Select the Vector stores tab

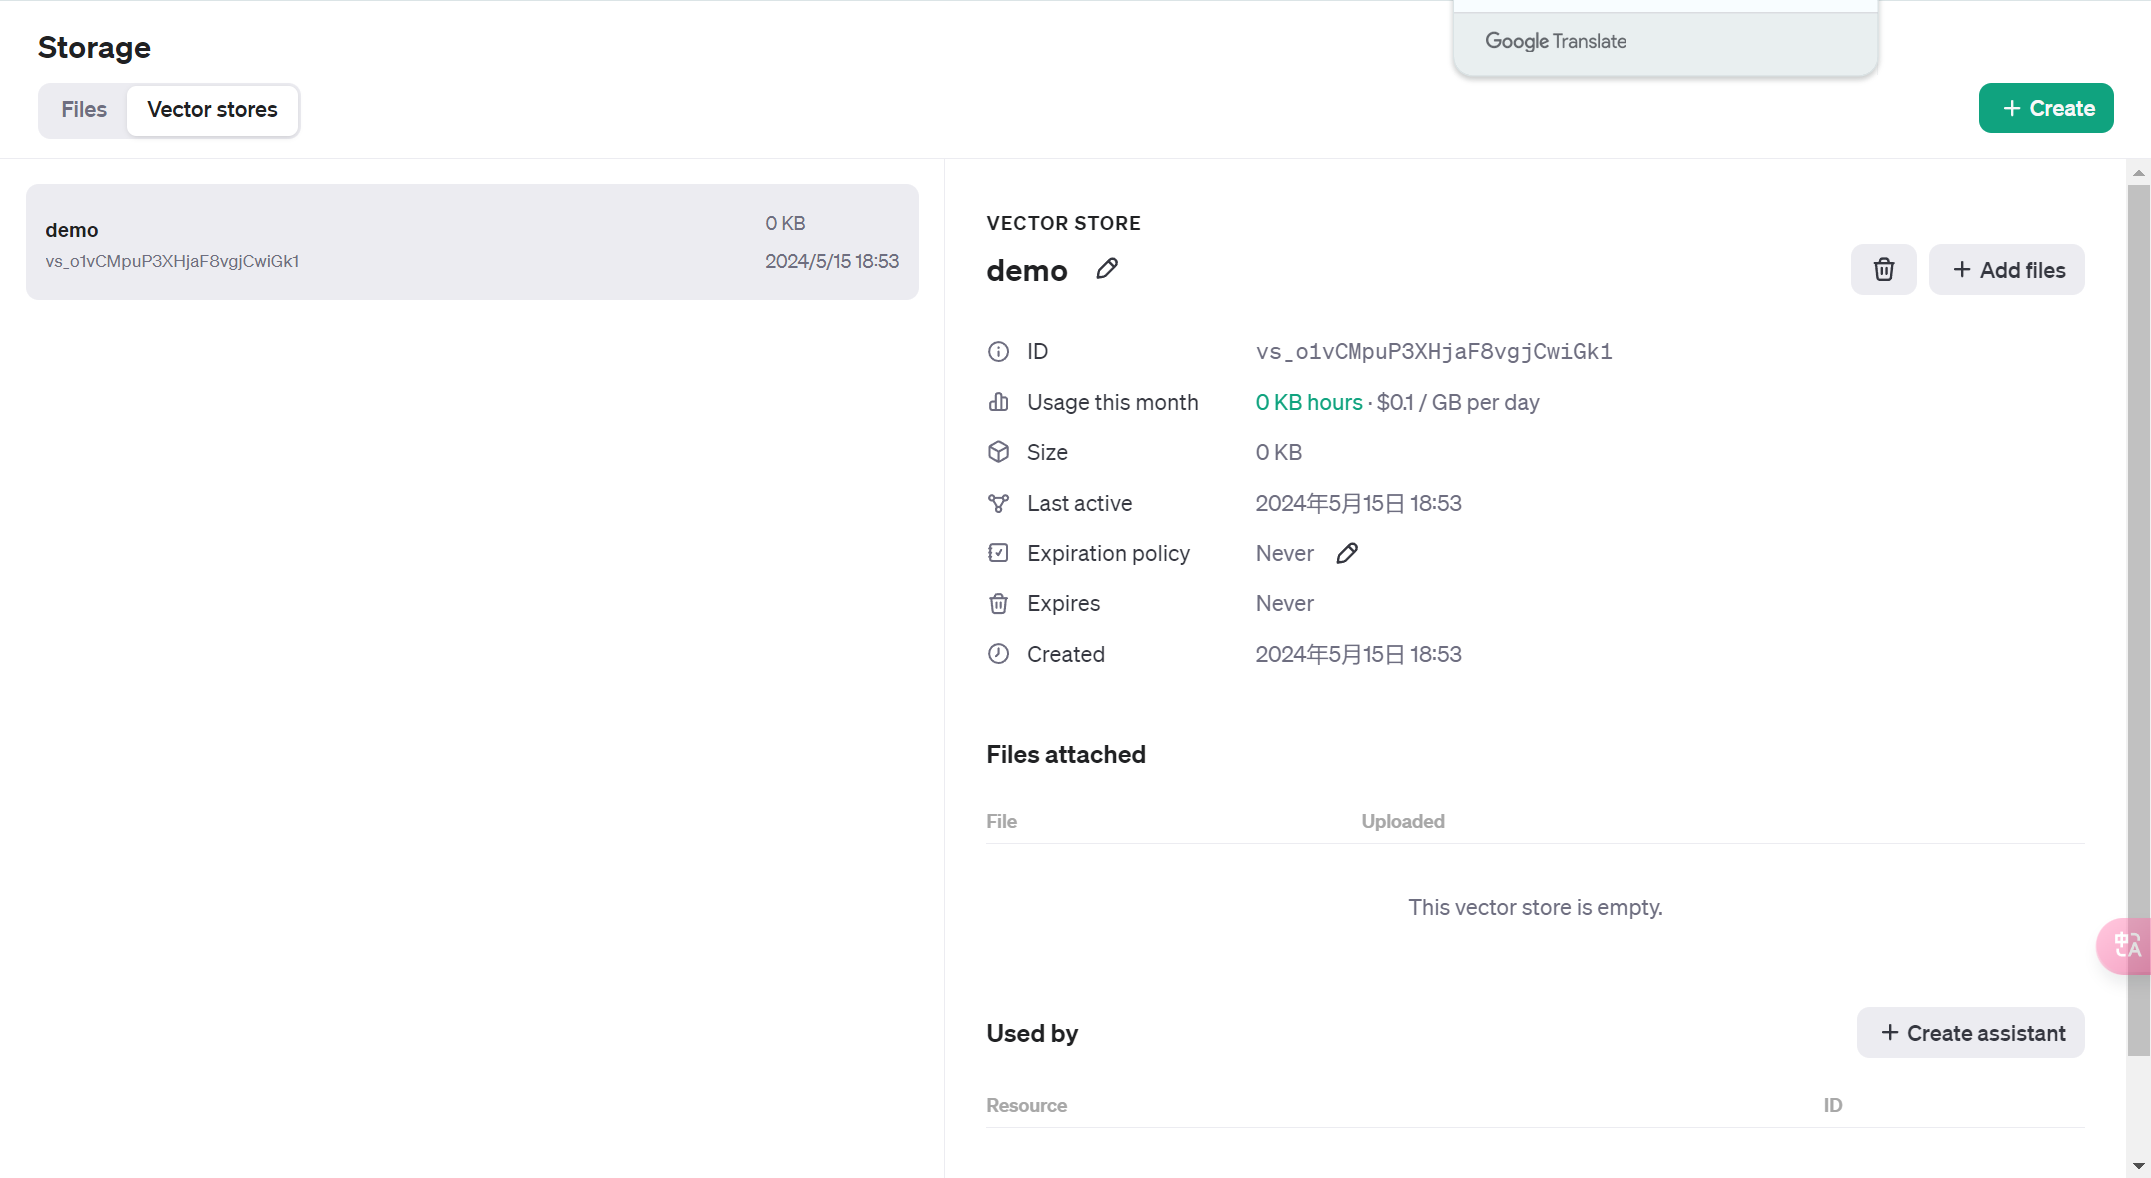pos(212,110)
